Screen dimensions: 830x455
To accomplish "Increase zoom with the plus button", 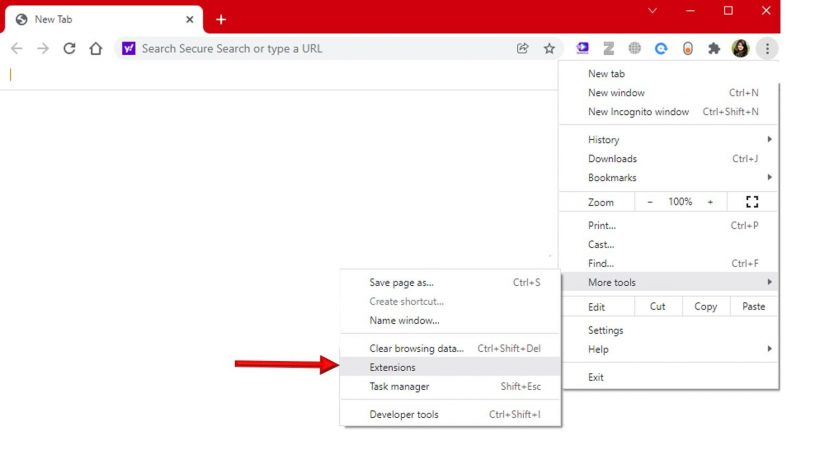I will [710, 202].
